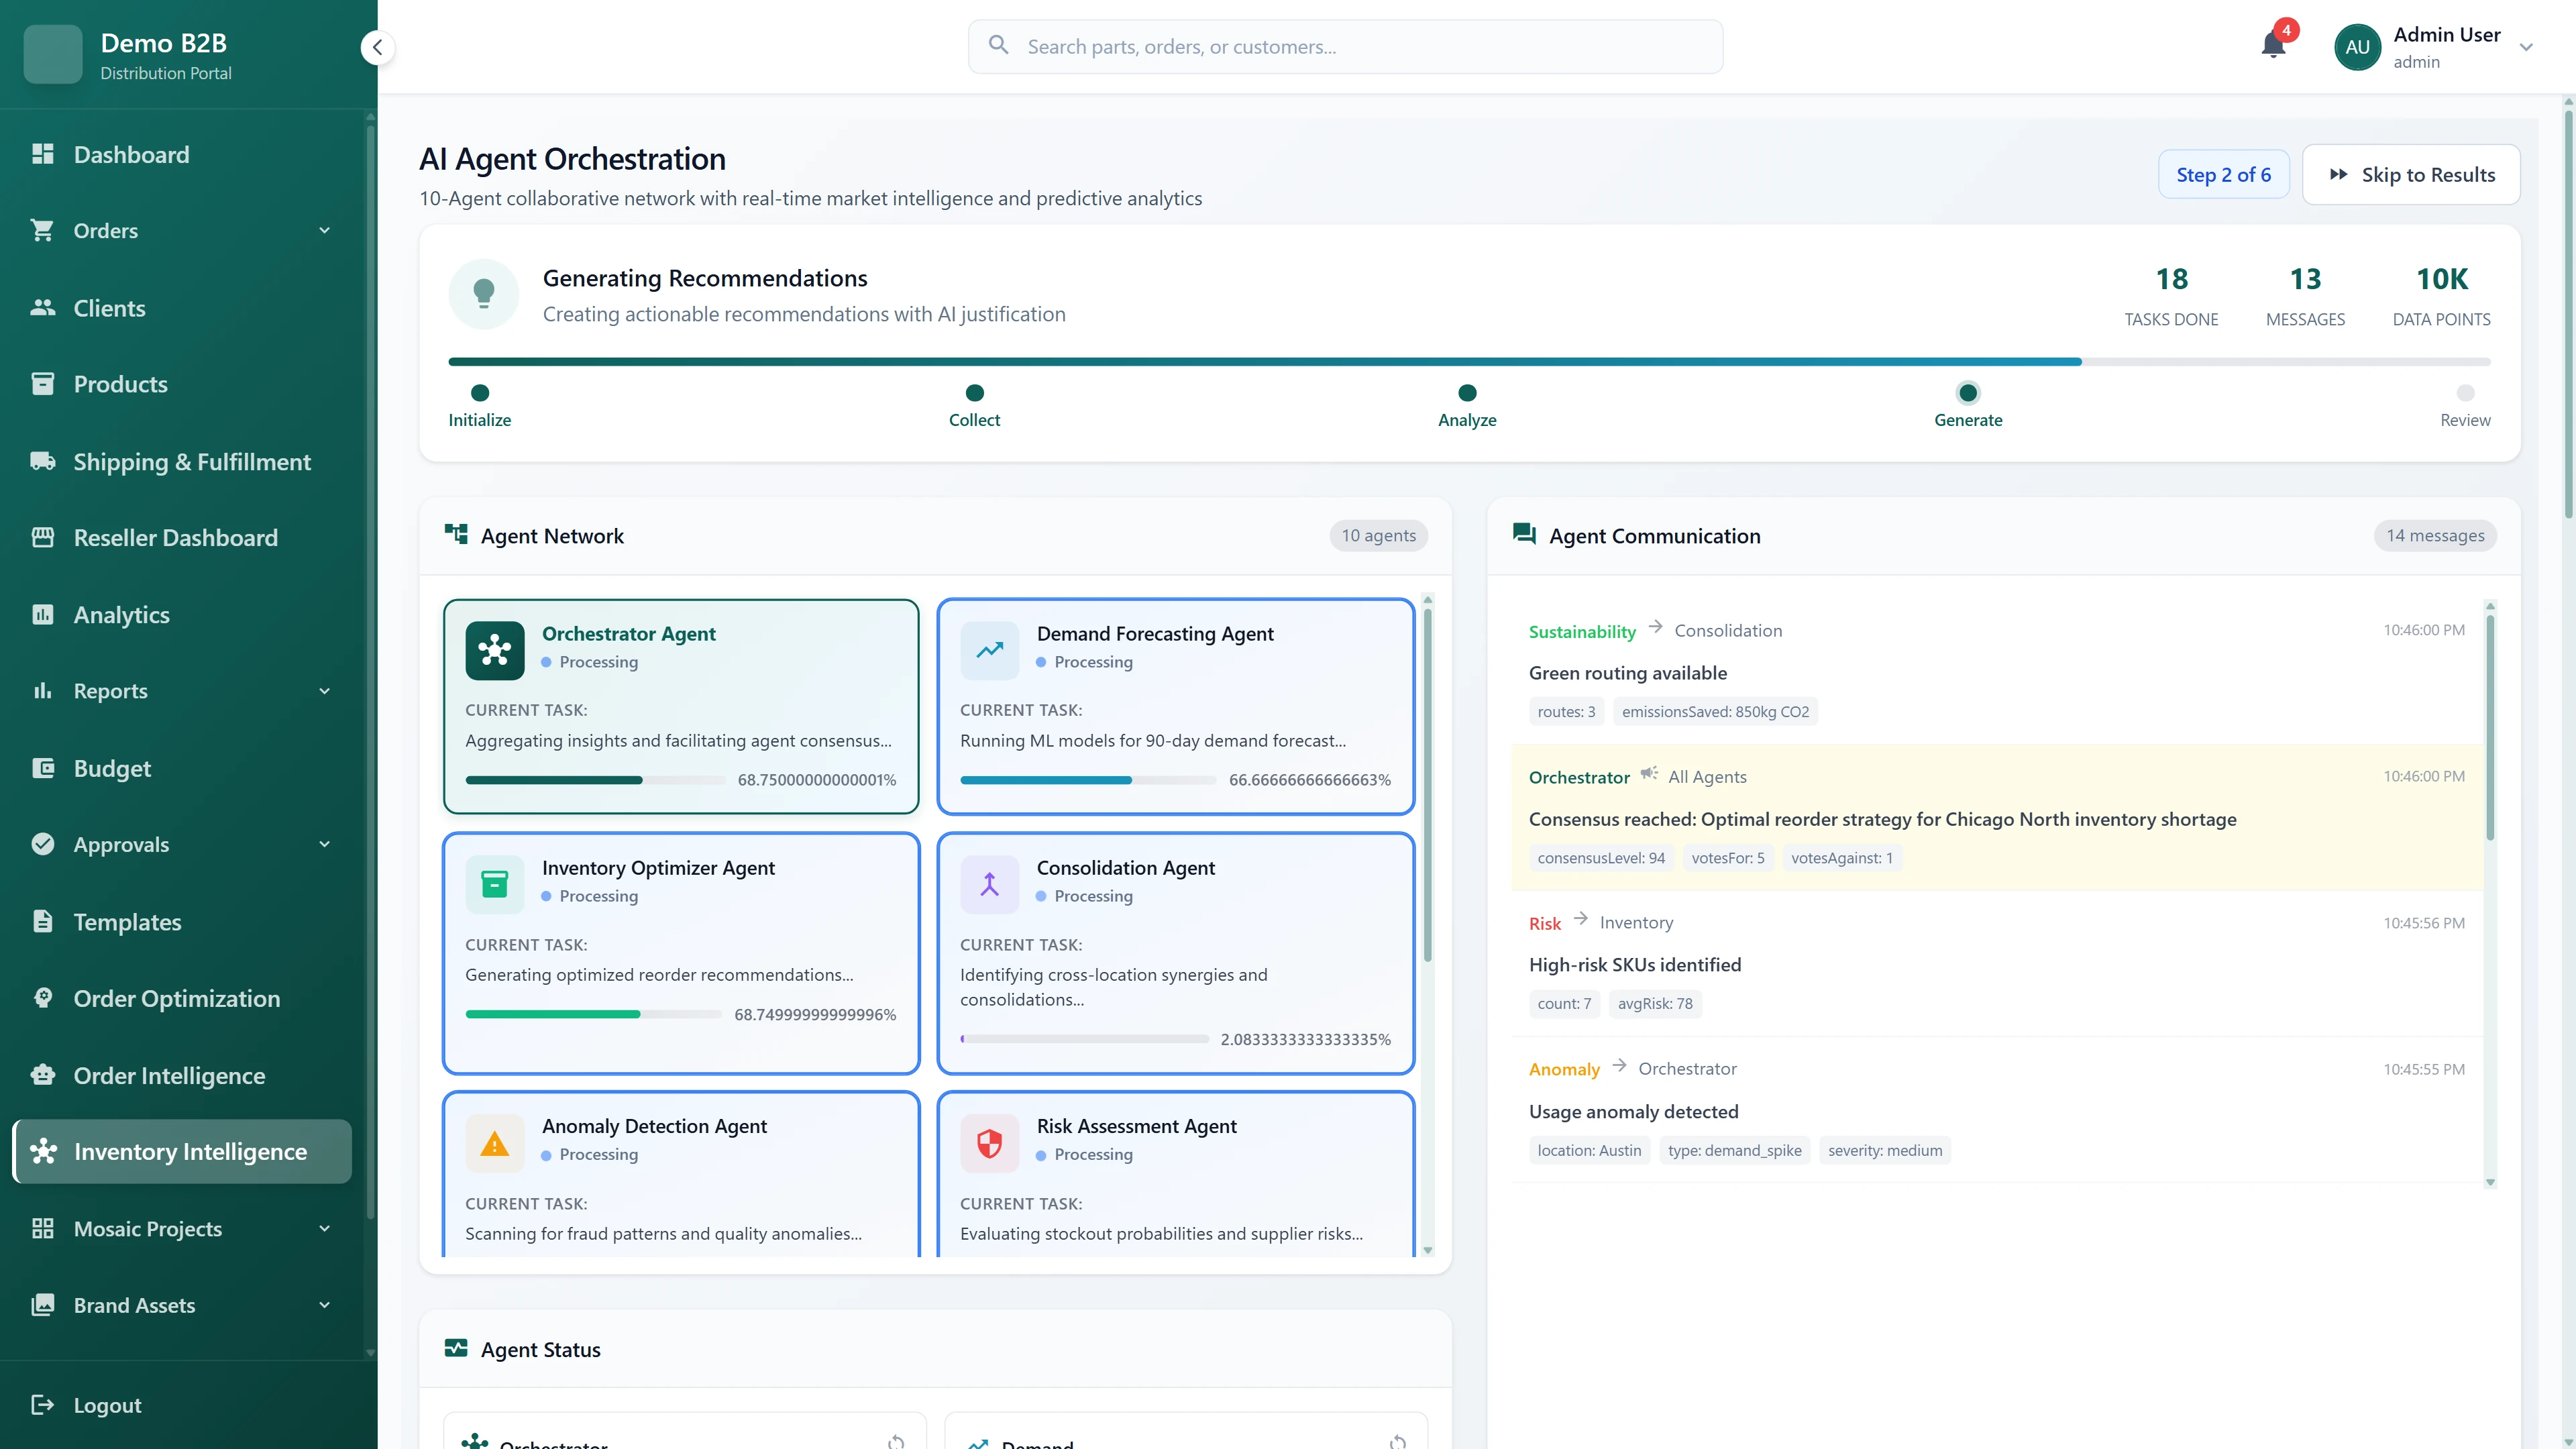Viewport: 2576px width, 1449px height.
Task: Click the Skip to Results button
Action: pyautogui.click(x=2411, y=173)
